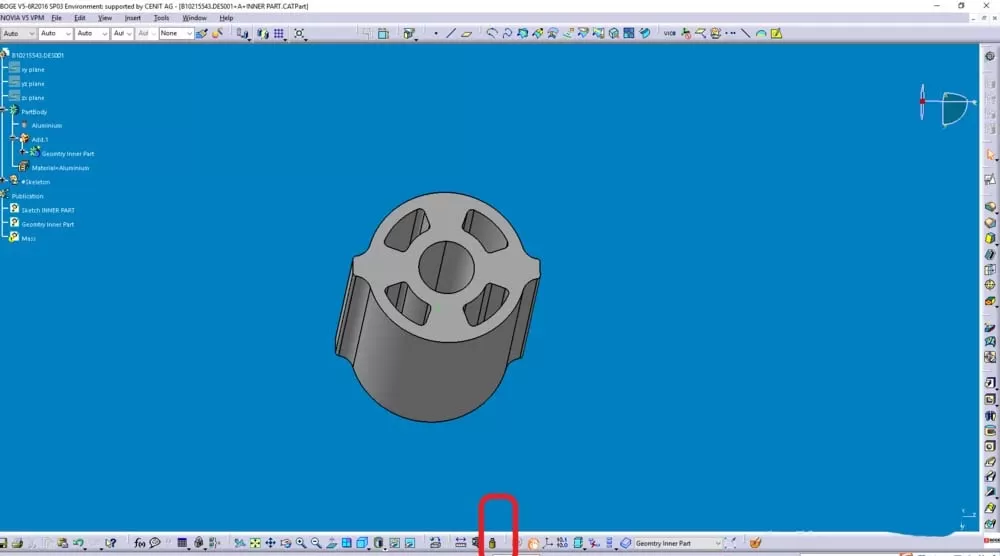This screenshot has height=556, width=1000.
Task: Click the gray inner part 3D model
Action: pyautogui.click(x=438, y=307)
